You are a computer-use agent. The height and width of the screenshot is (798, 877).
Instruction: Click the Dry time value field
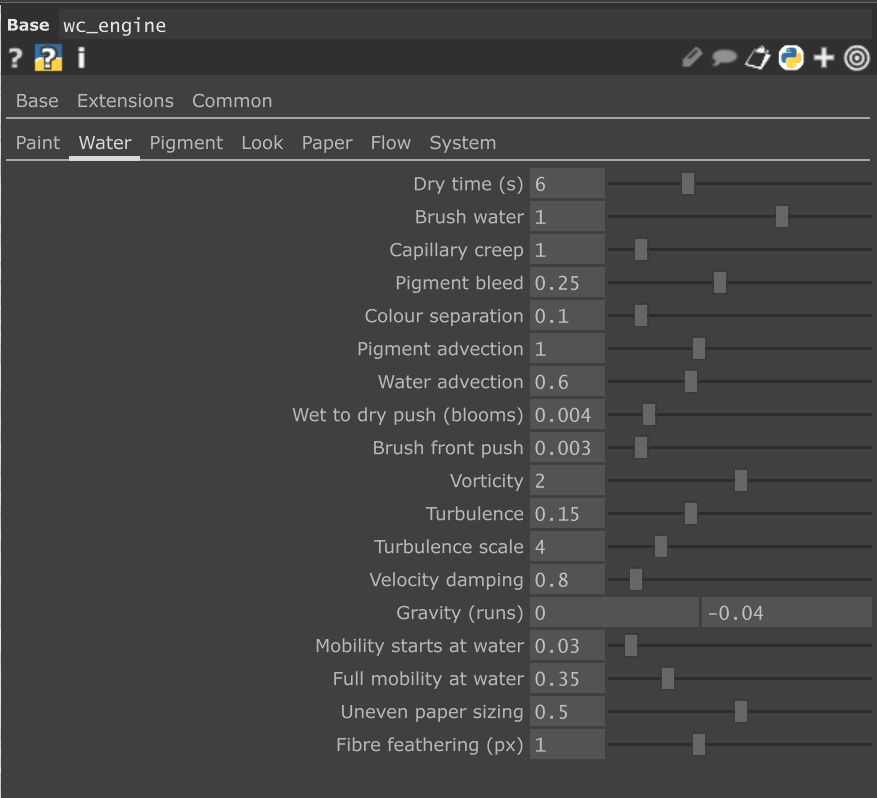click(x=567, y=183)
